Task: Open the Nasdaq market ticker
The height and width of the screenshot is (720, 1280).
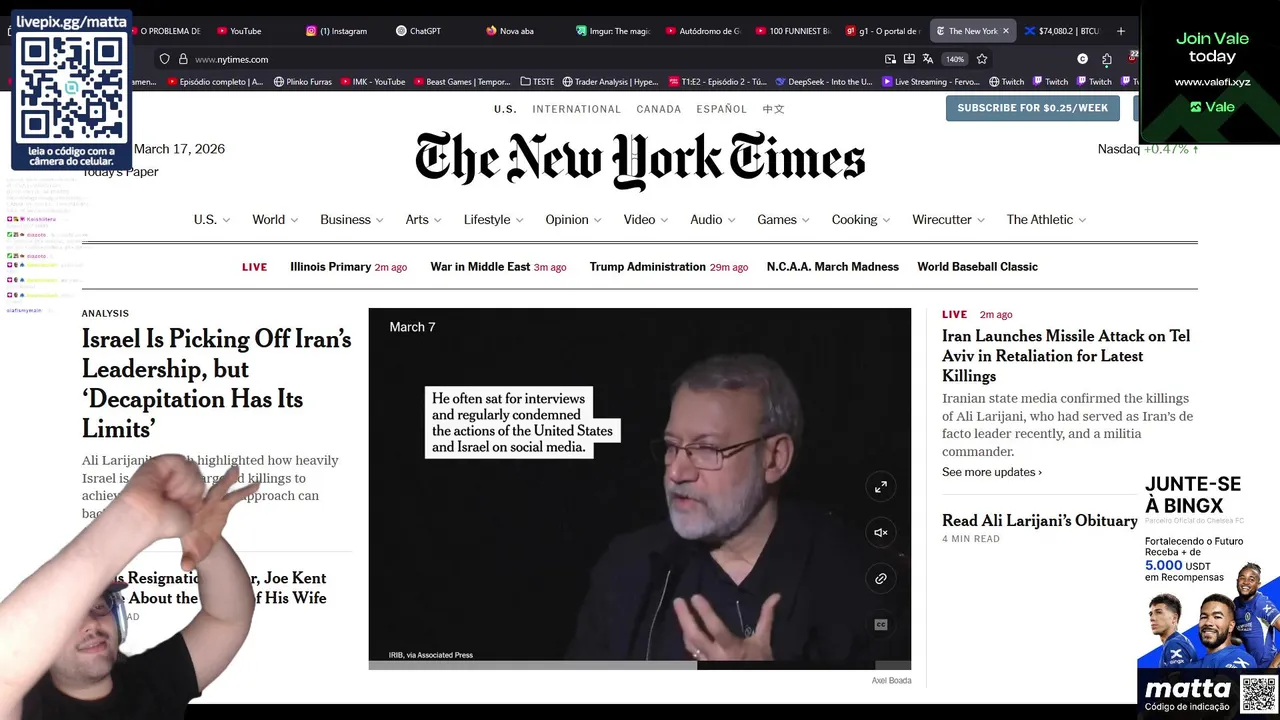Action: point(1147,149)
